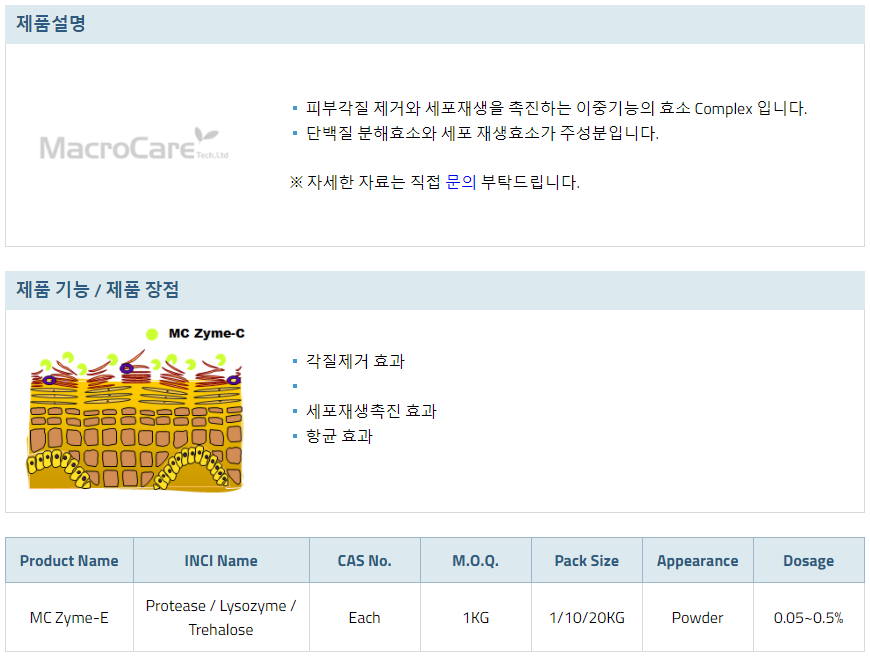
Task: Select the 제품설명 section heading
Action: [50, 24]
